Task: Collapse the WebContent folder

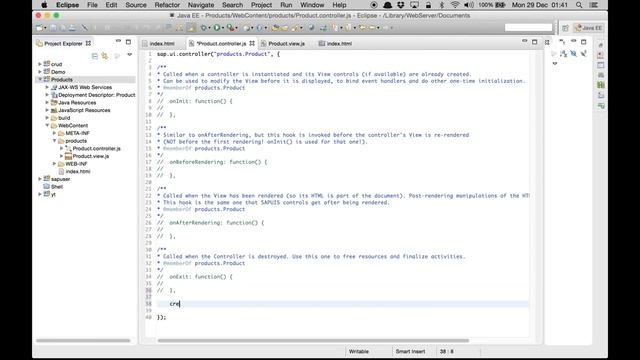Action: tap(47, 125)
